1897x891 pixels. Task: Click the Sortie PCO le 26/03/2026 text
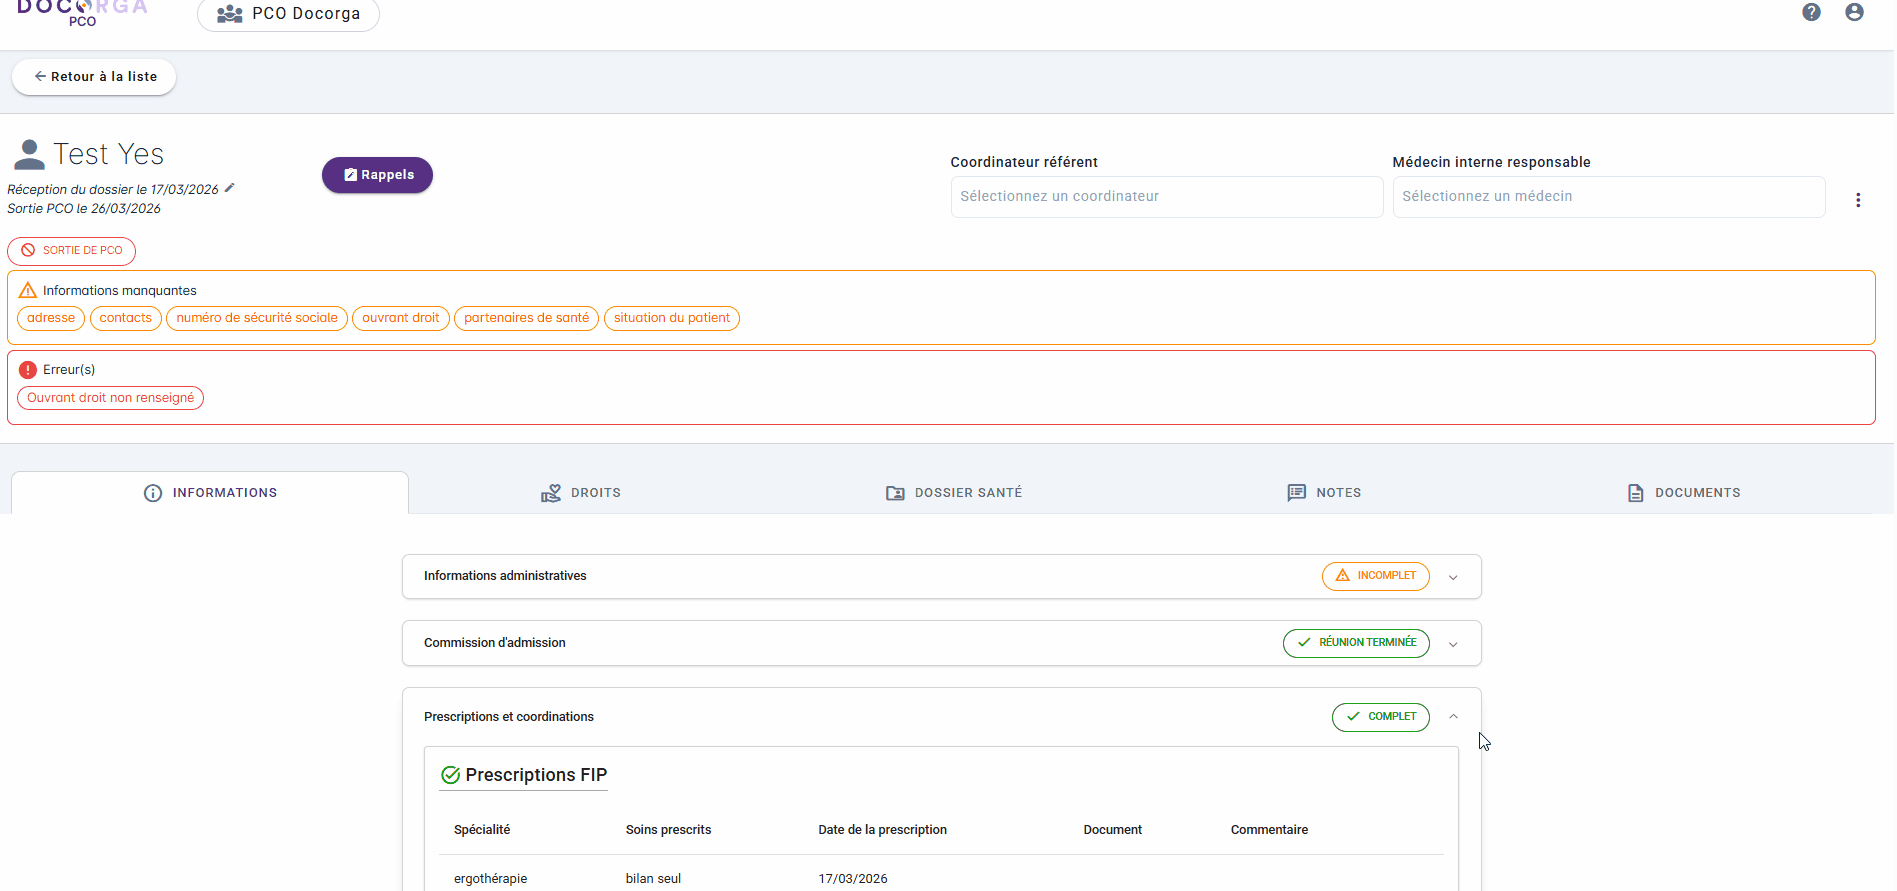(84, 209)
